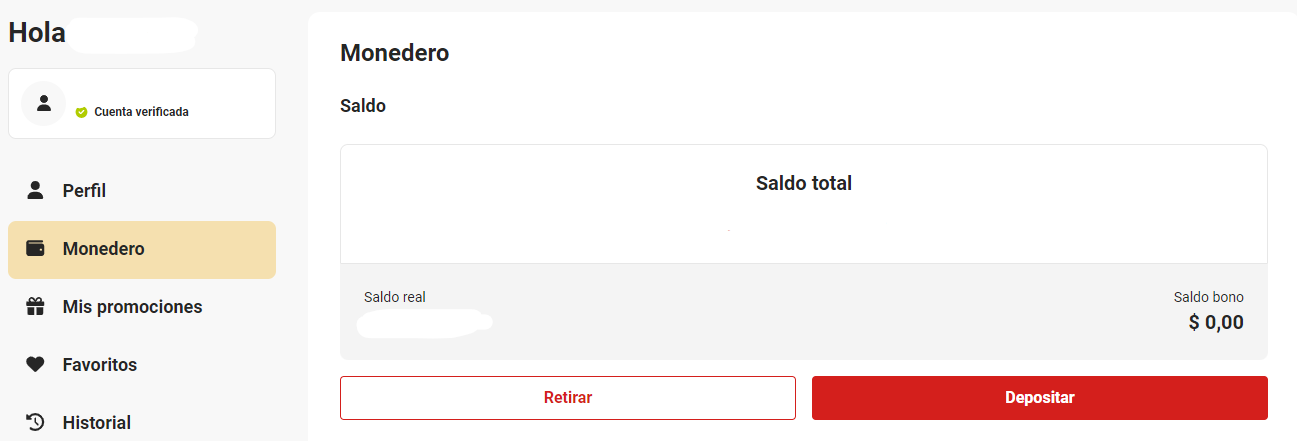Click the Historial clock icon
Viewport: 1297px width, 441px height.
tap(35, 422)
